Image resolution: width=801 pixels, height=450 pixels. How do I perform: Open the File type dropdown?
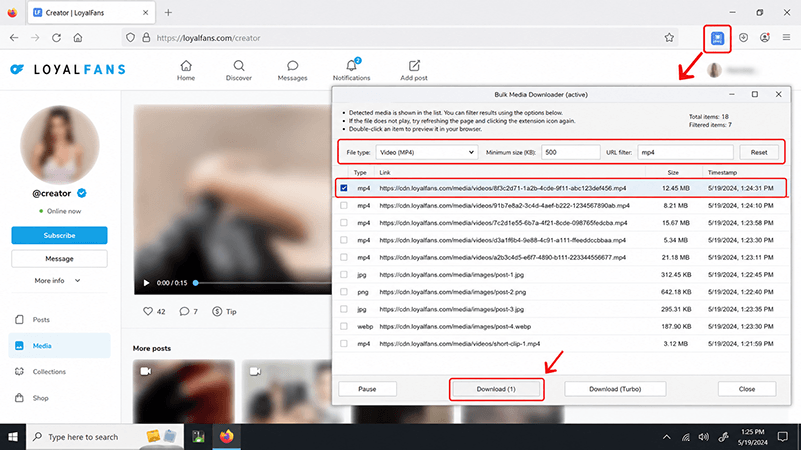coord(427,152)
